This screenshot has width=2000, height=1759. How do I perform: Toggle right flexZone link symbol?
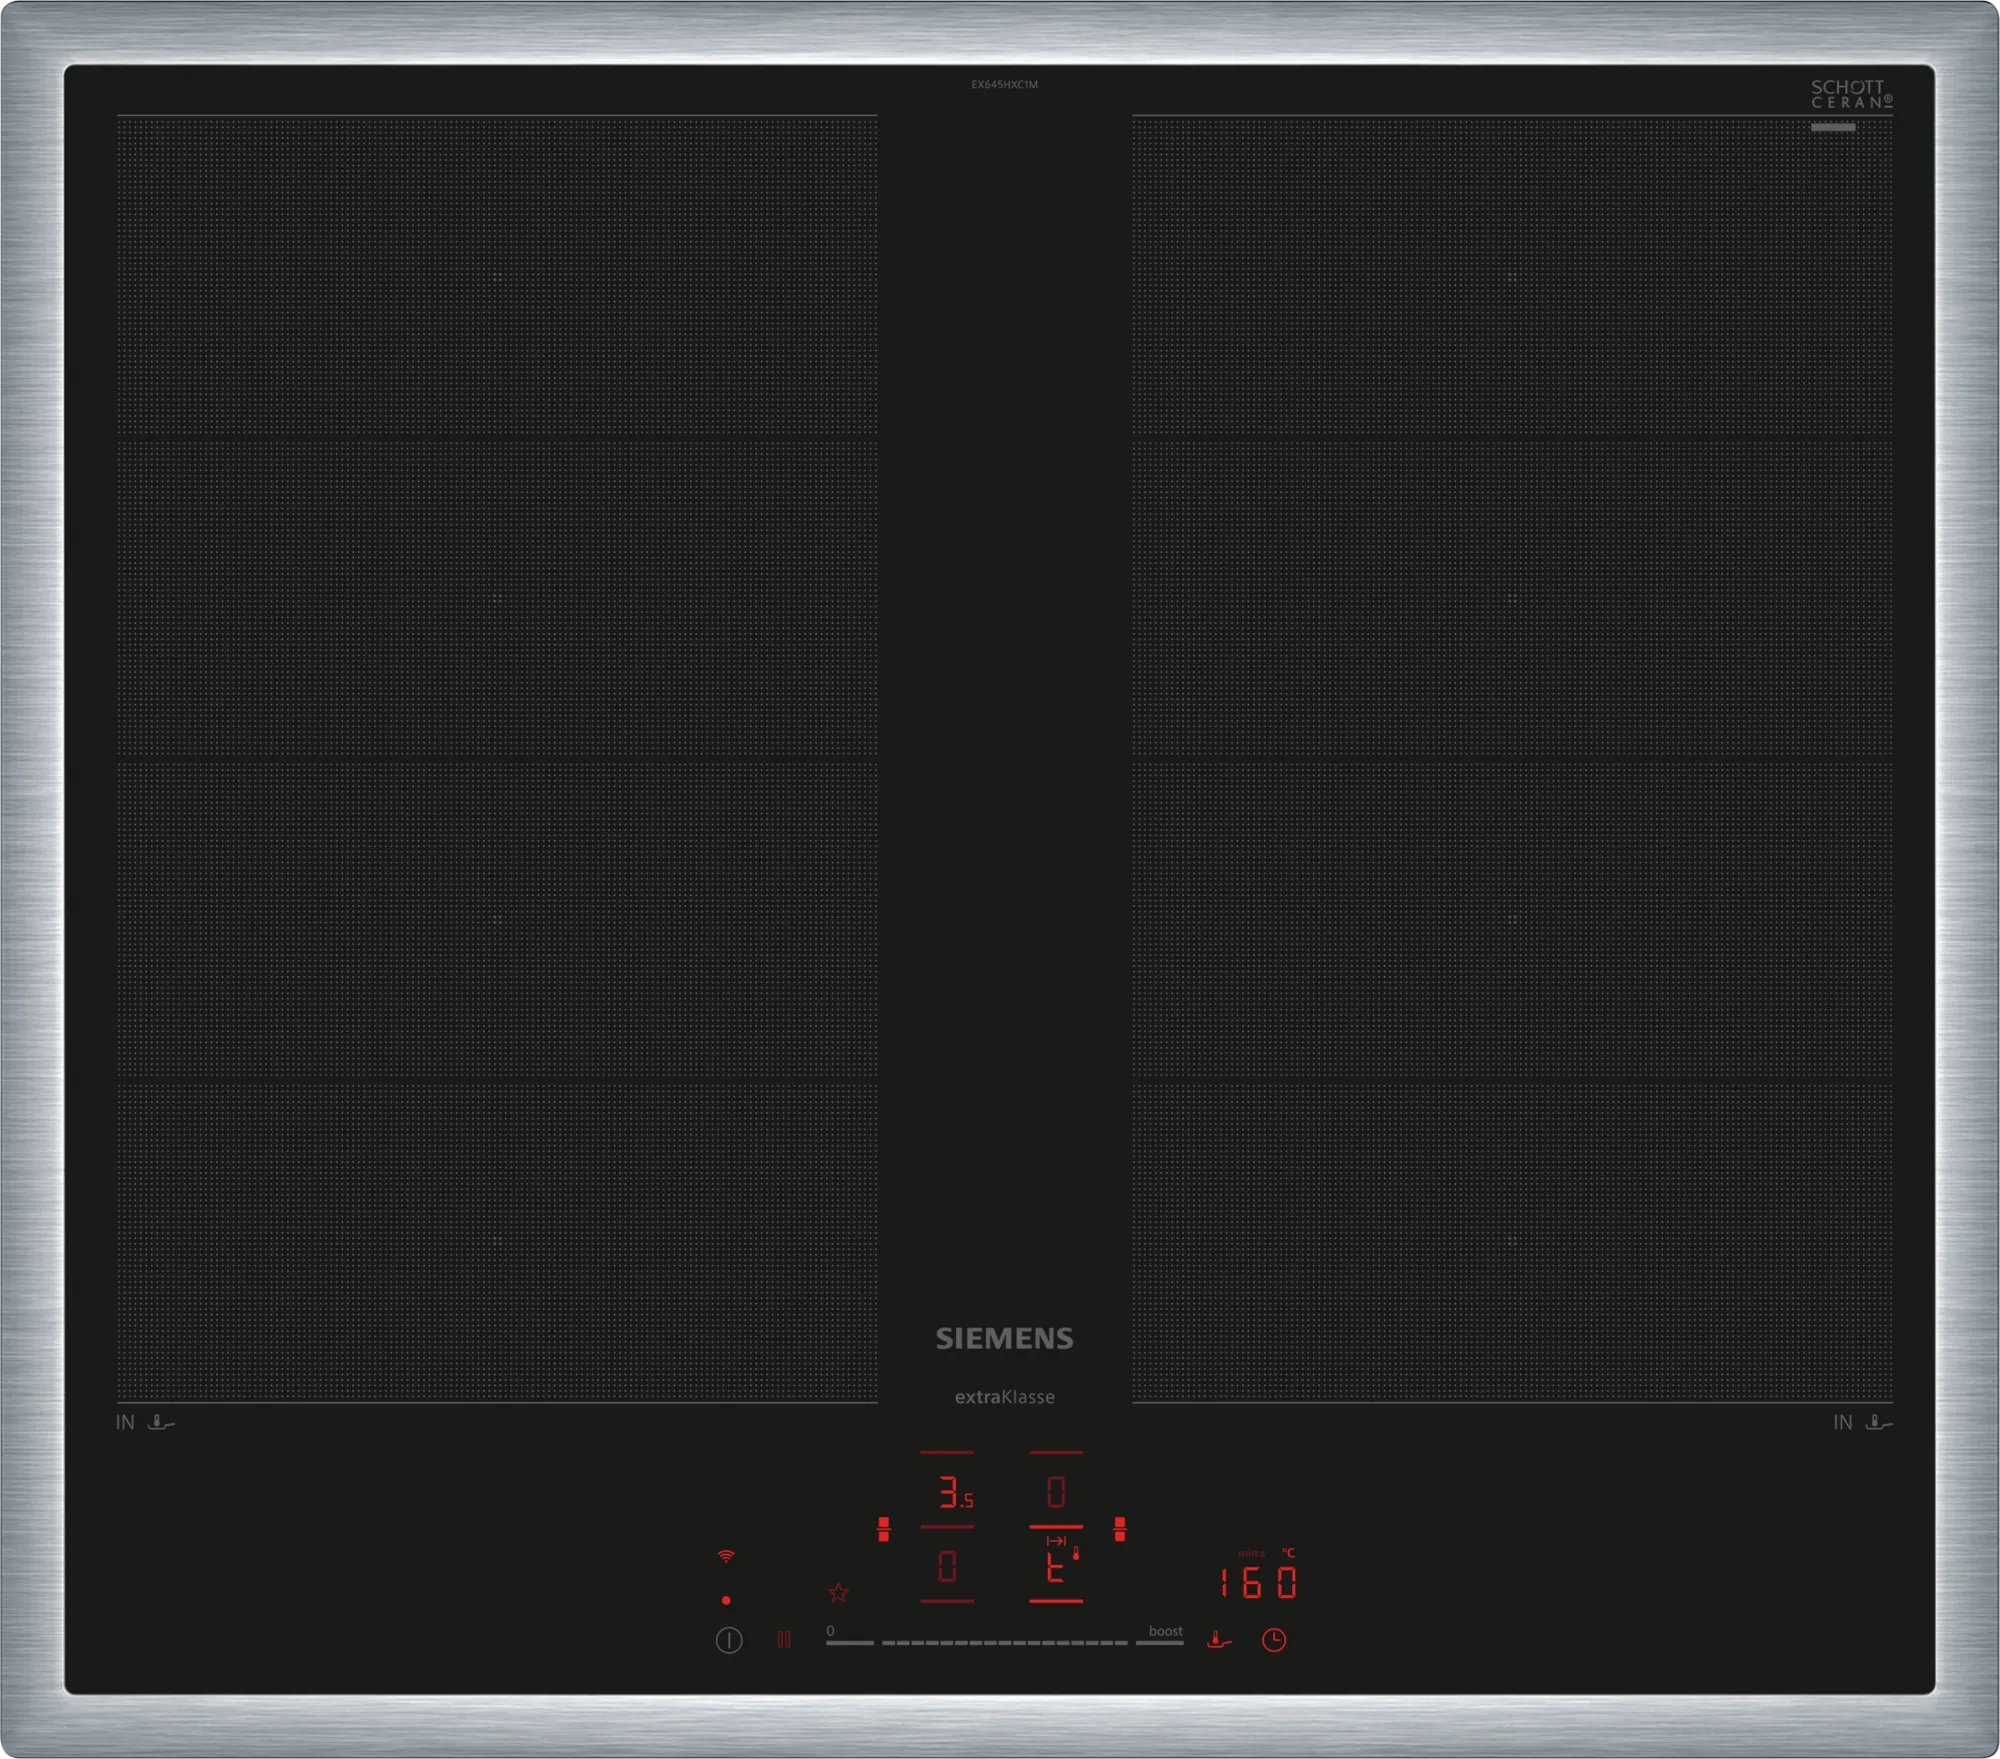click(x=1120, y=1529)
